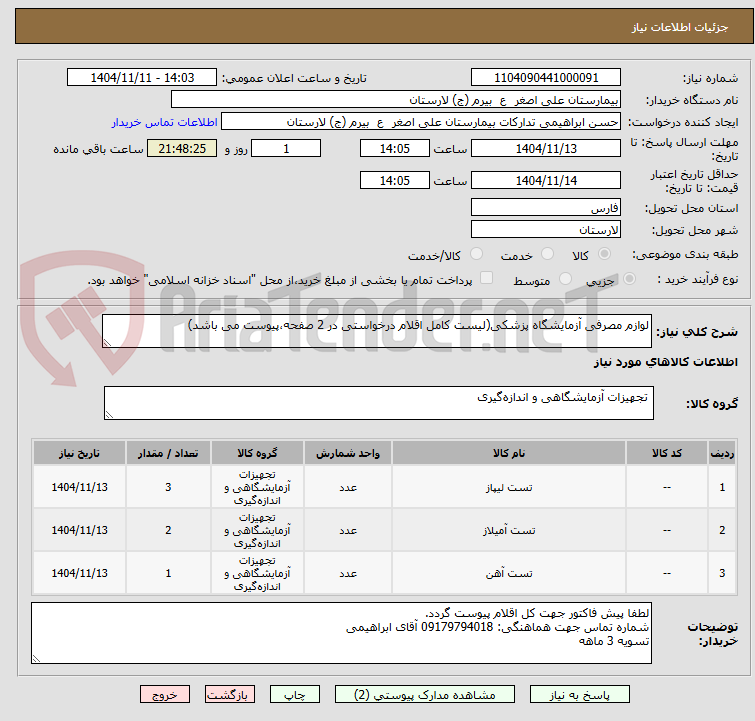The image size is (755, 721).
Task: Select the کالا radio button
Action: click(x=604, y=254)
